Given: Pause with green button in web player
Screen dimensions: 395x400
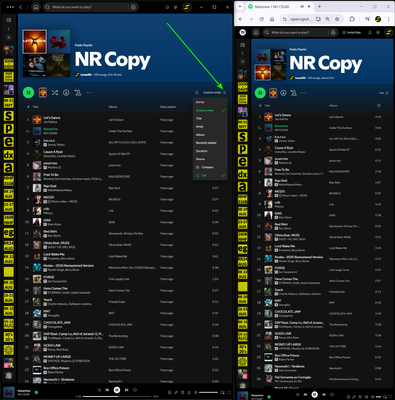Looking at the screenshot, I should 260,93.
